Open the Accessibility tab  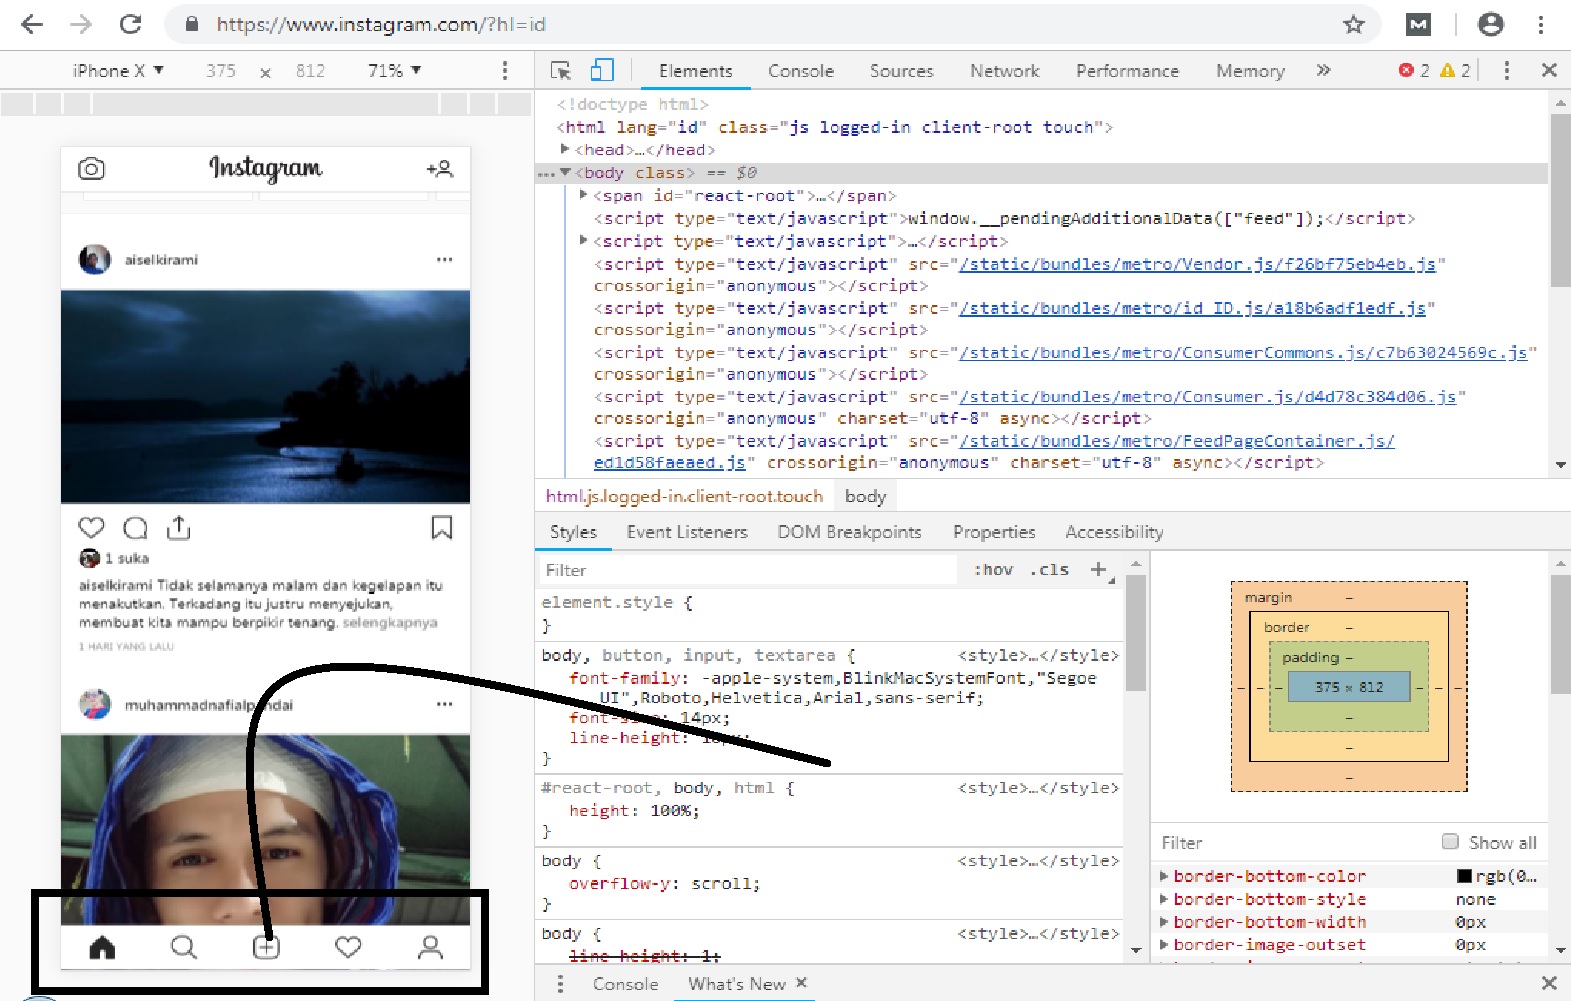pyautogui.click(x=1114, y=532)
